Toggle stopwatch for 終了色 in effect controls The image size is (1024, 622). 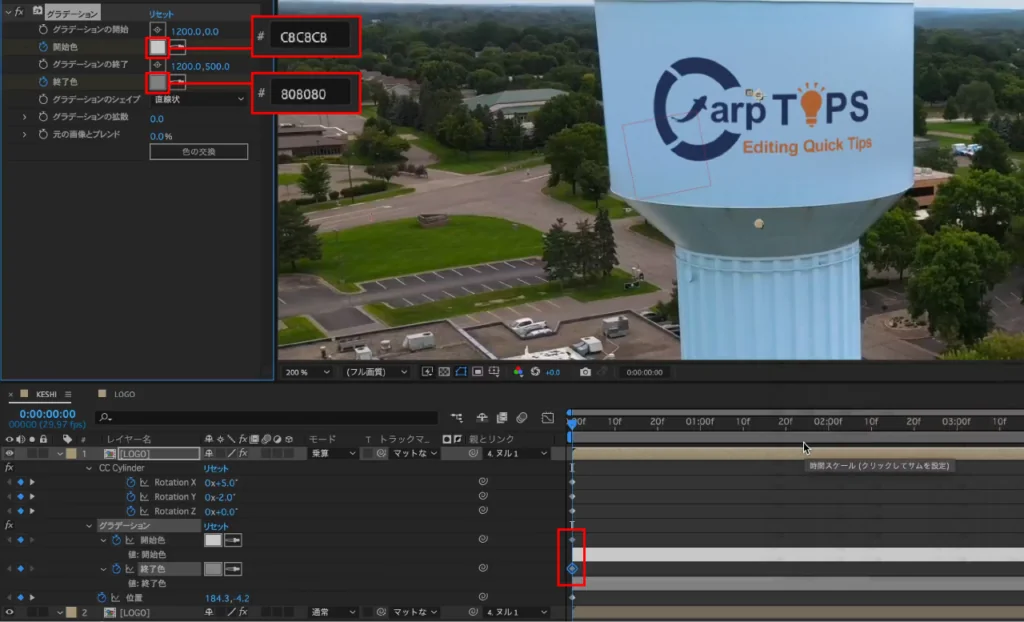click(x=43, y=82)
